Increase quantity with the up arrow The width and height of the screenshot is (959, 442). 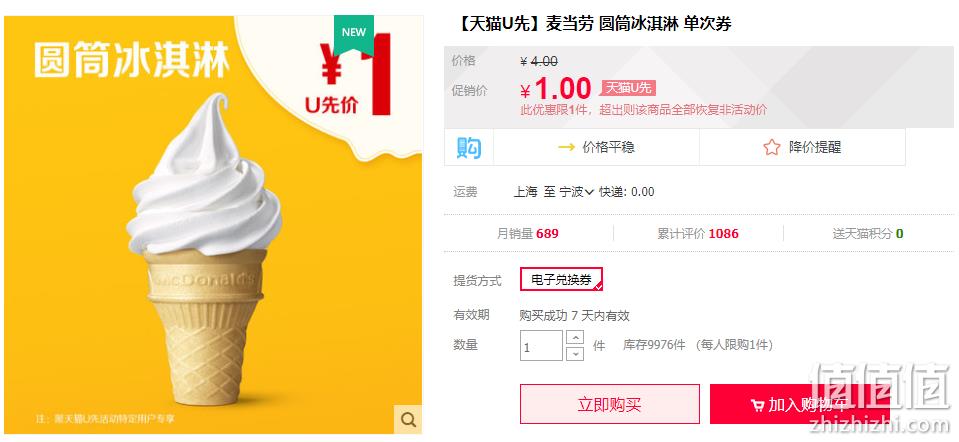pos(575,337)
